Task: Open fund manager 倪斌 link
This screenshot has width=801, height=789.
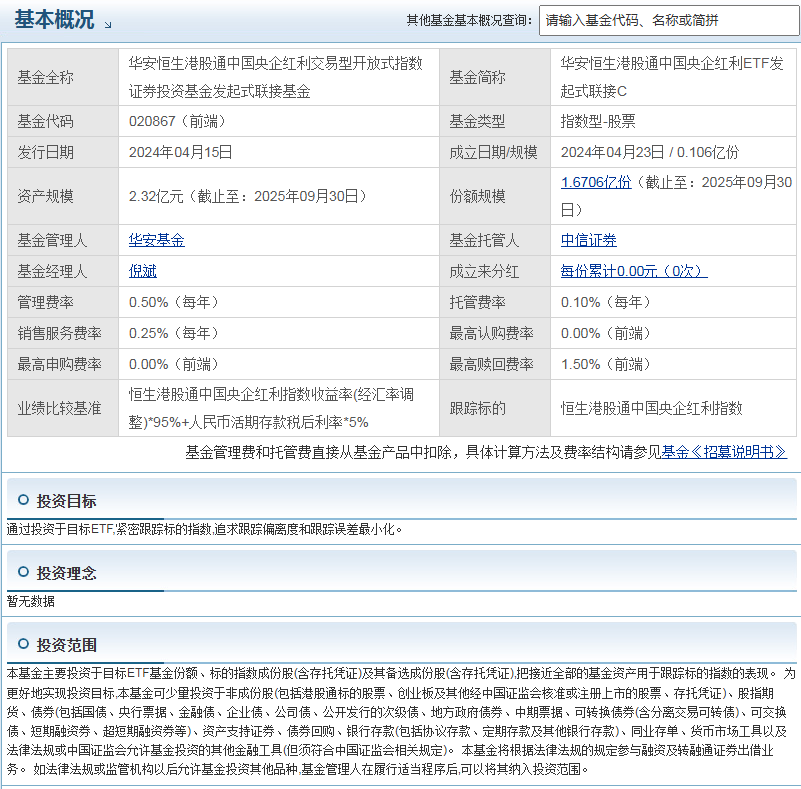Action: coord(143,271)
